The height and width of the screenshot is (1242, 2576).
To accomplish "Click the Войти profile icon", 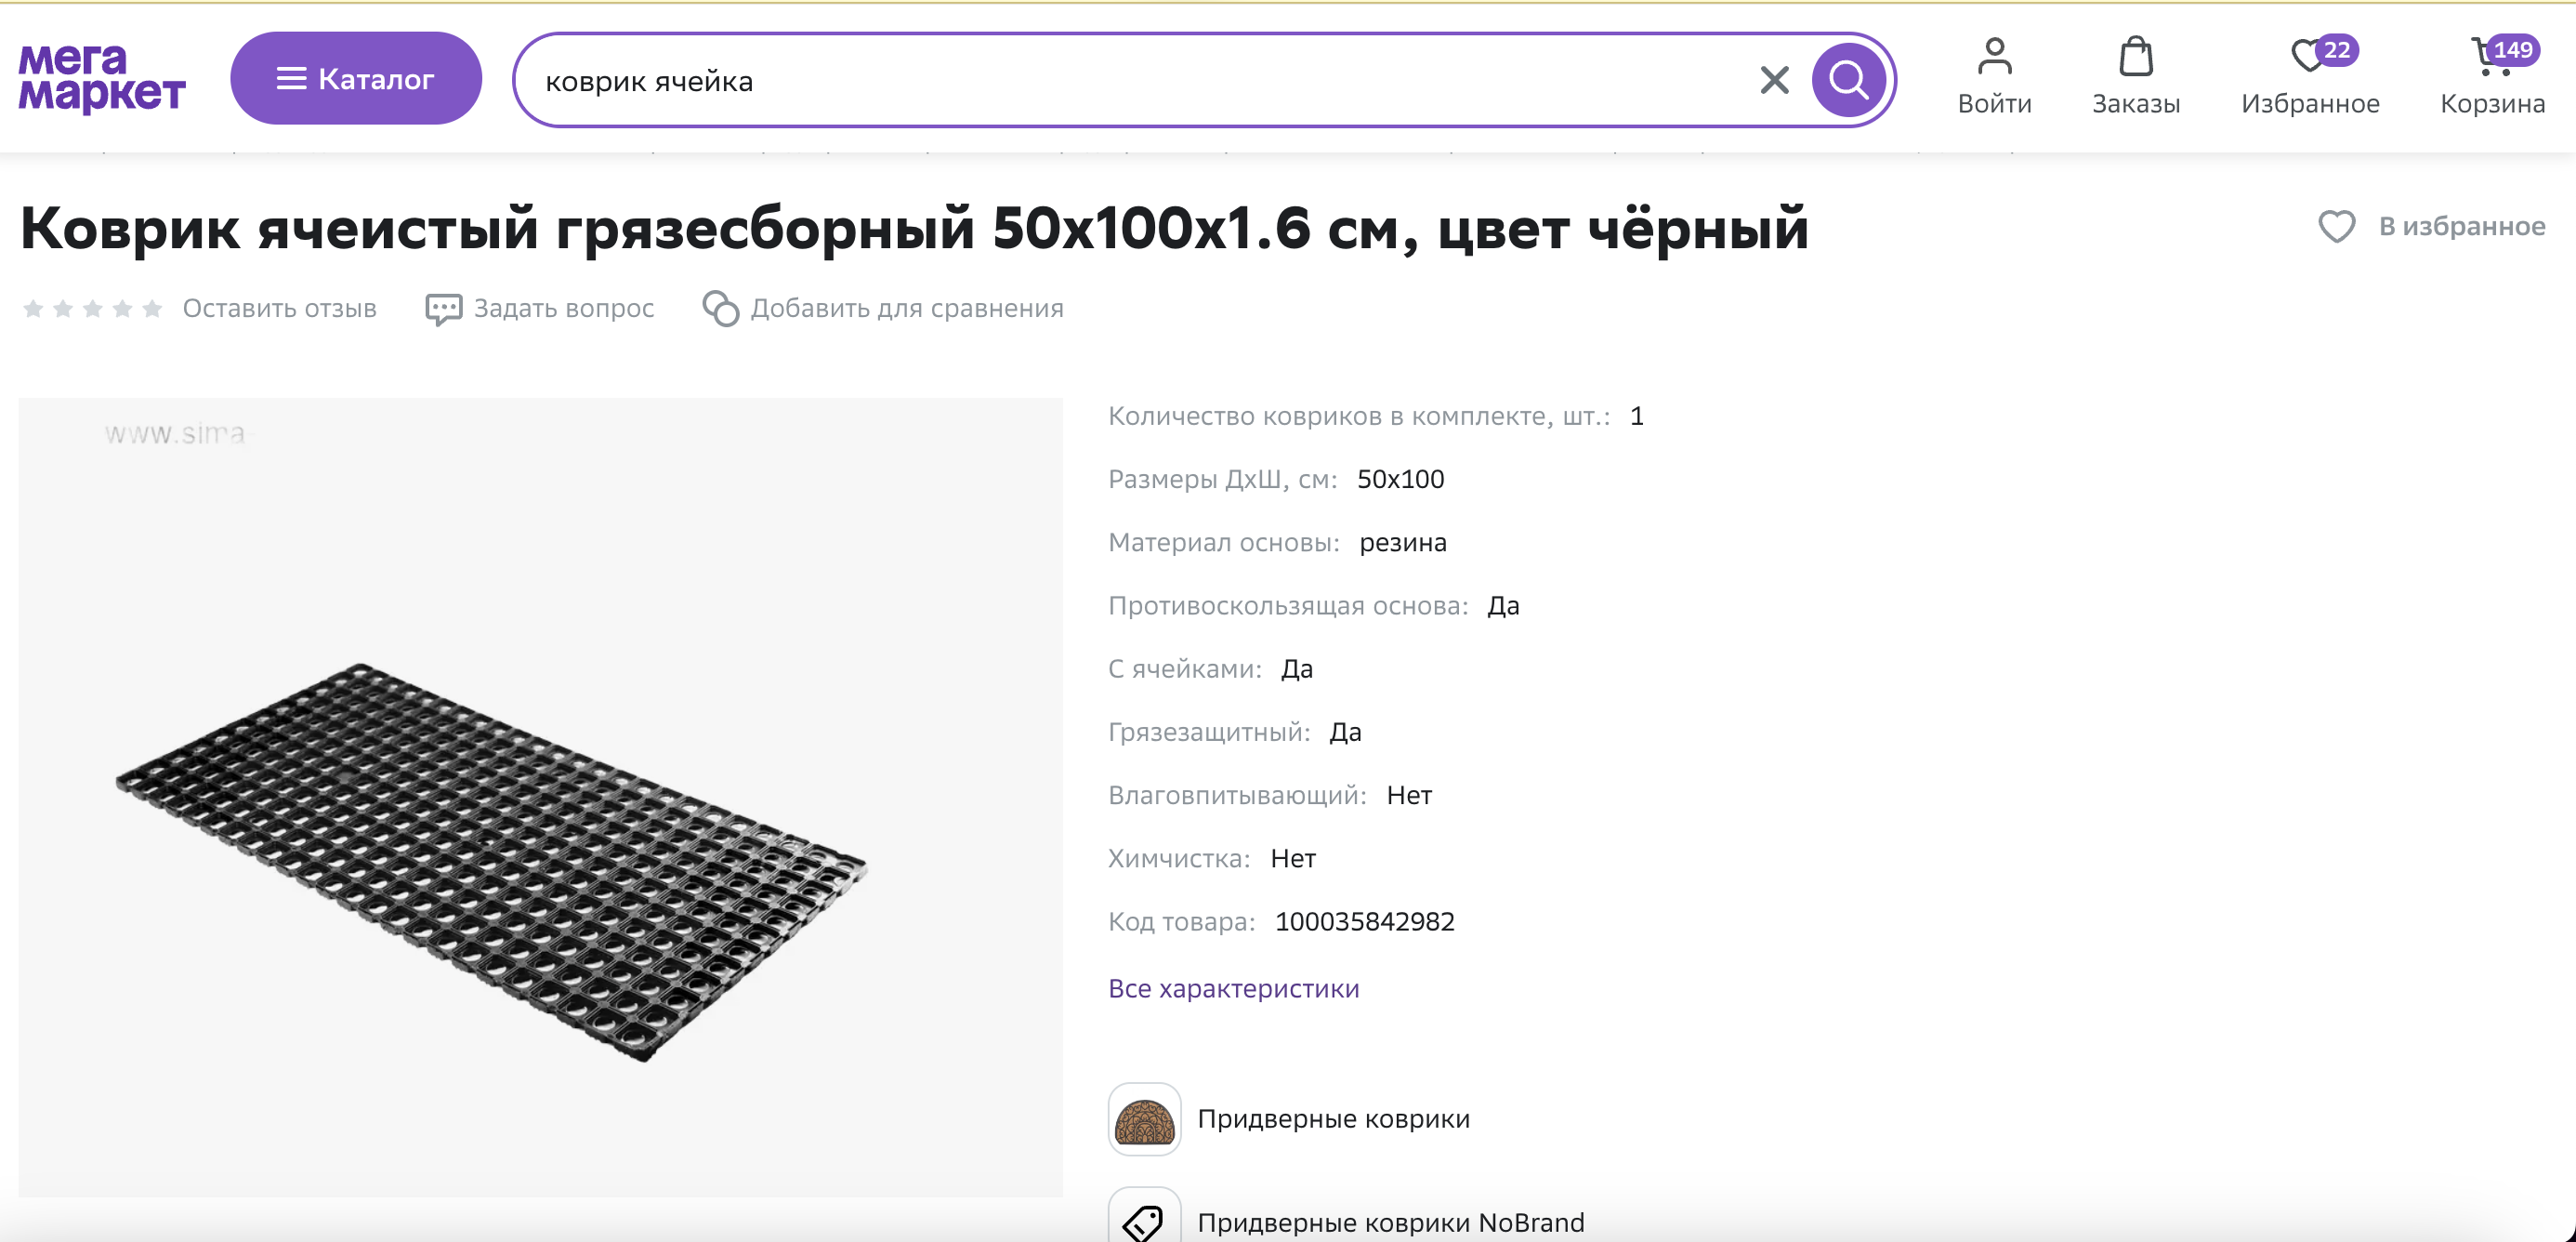I will point(1994,56).
